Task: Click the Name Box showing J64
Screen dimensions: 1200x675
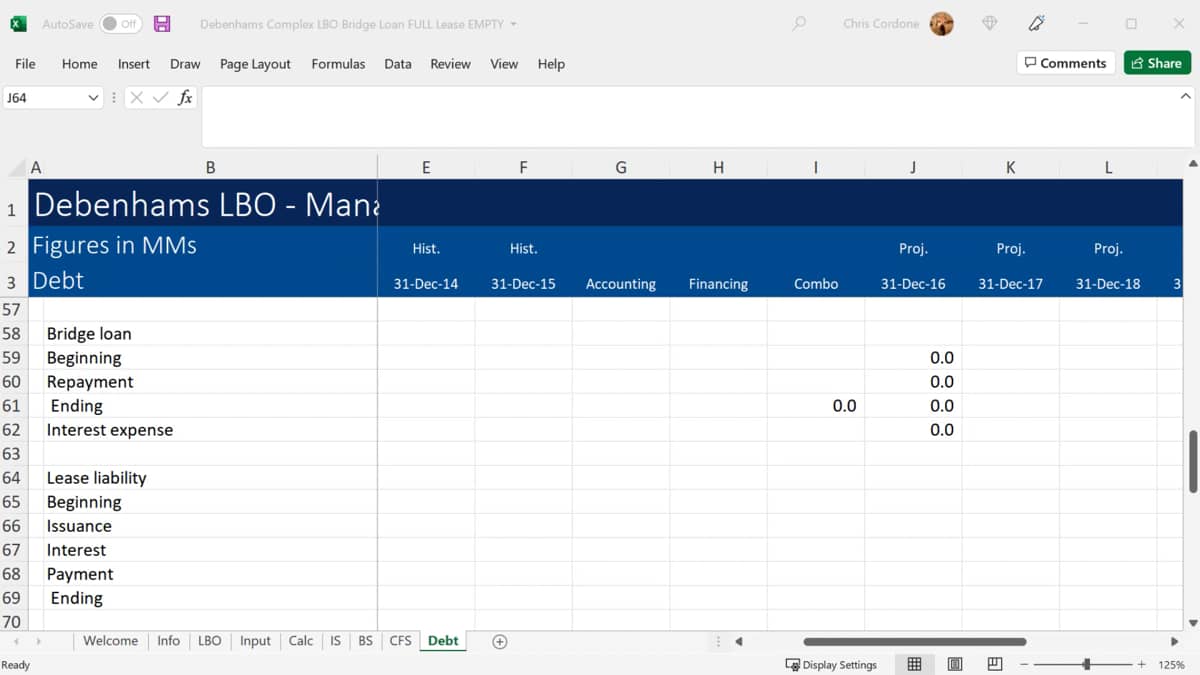Action: click(x=45, y=98)
